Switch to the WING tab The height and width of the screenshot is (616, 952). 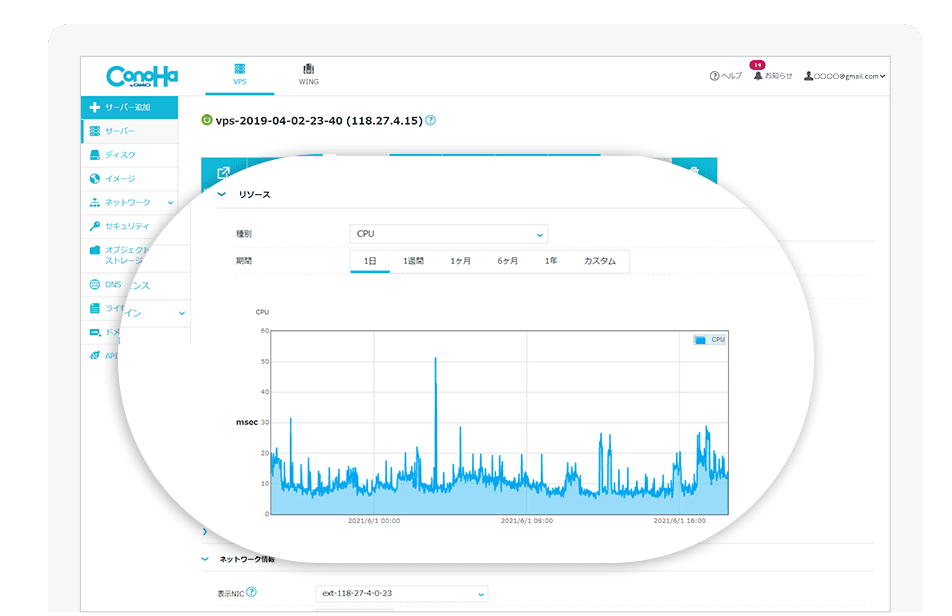tap(308, 75)
